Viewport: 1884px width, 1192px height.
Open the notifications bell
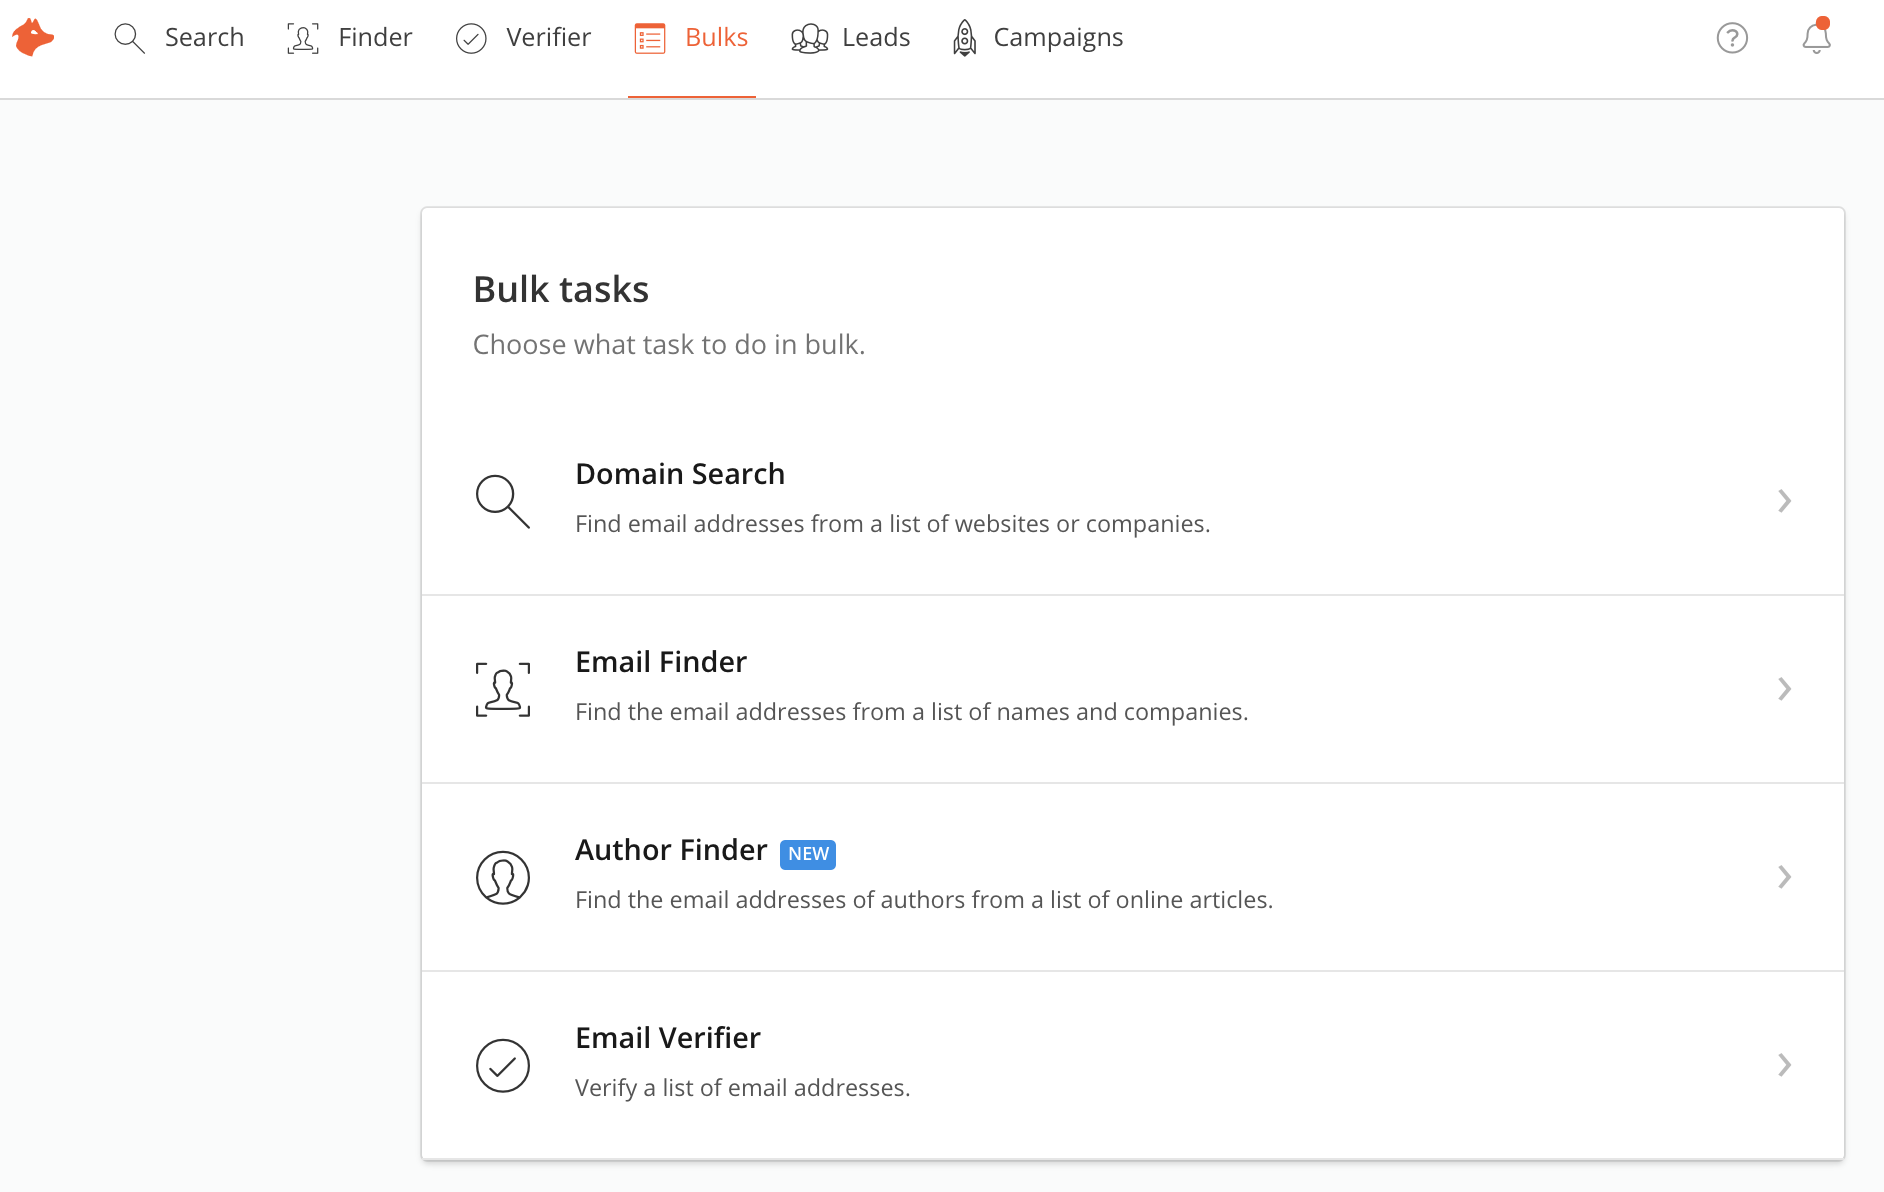click(x=1817, y=40)
